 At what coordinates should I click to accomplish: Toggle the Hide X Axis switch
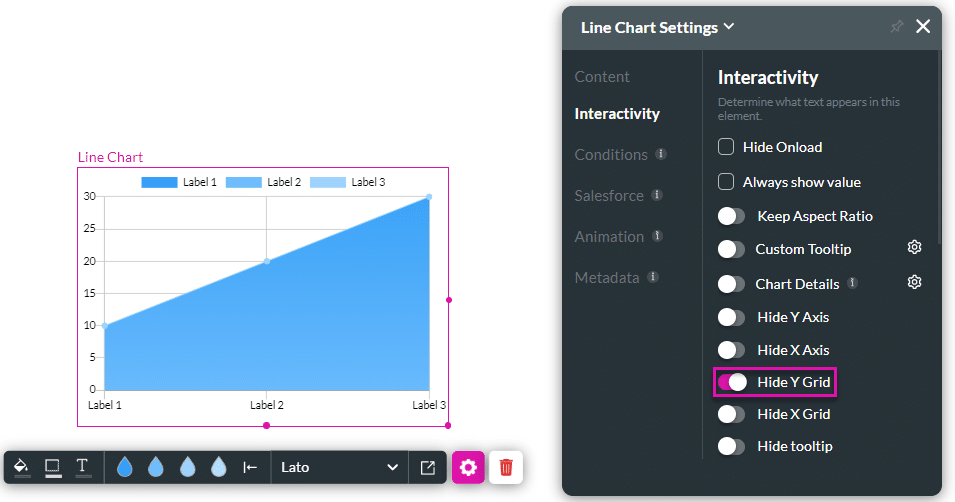(x=732, y=350)
